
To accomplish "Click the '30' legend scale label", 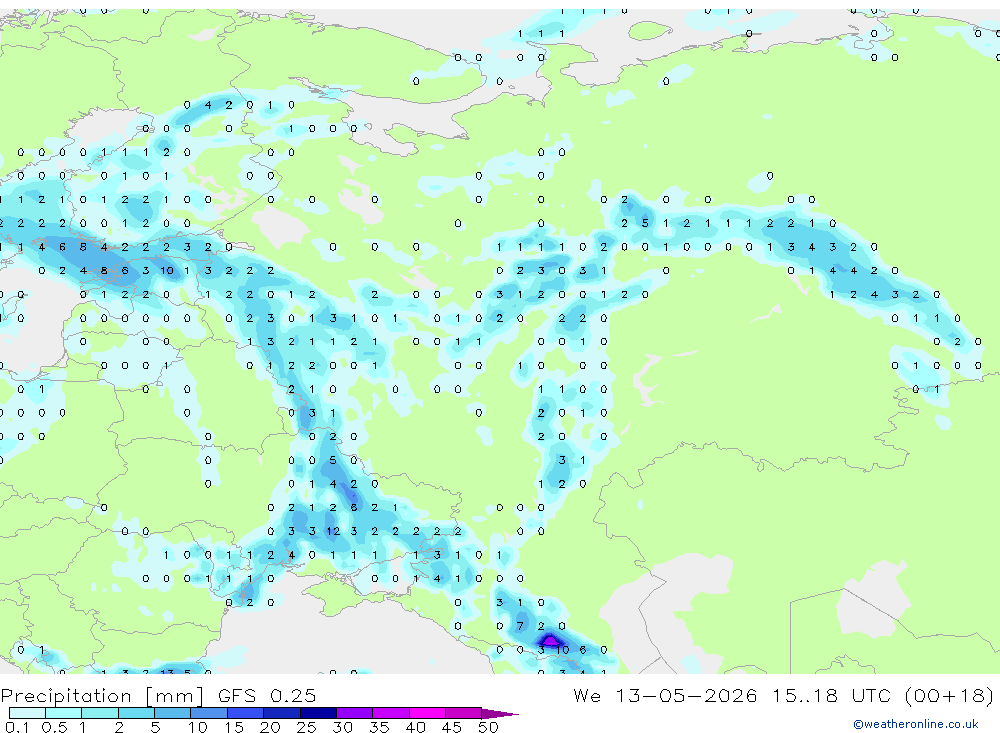I will [x=342, y=727].
